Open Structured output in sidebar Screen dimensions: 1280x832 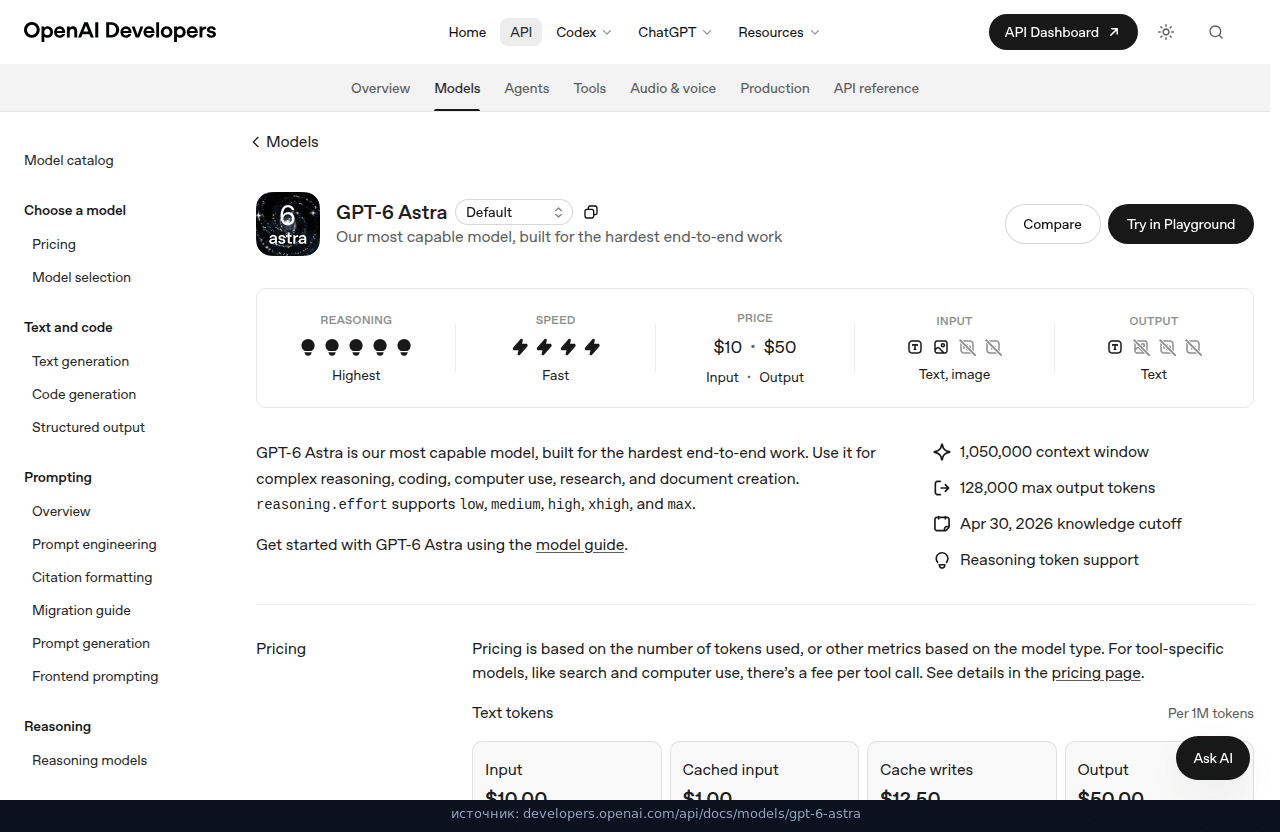pyautogui.click(x=88, y=427)
